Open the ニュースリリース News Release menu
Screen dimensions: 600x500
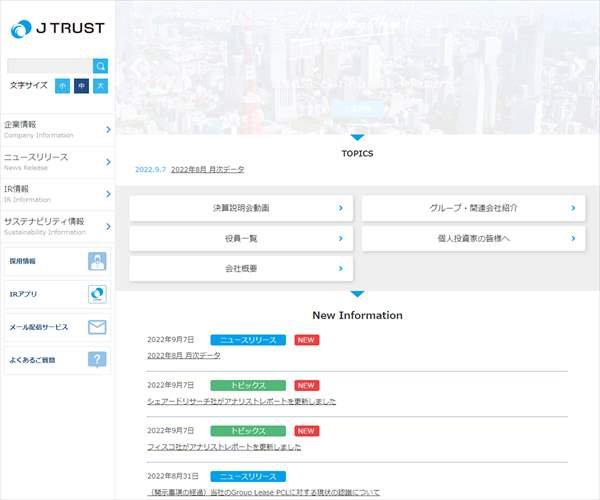coord(57,162)
